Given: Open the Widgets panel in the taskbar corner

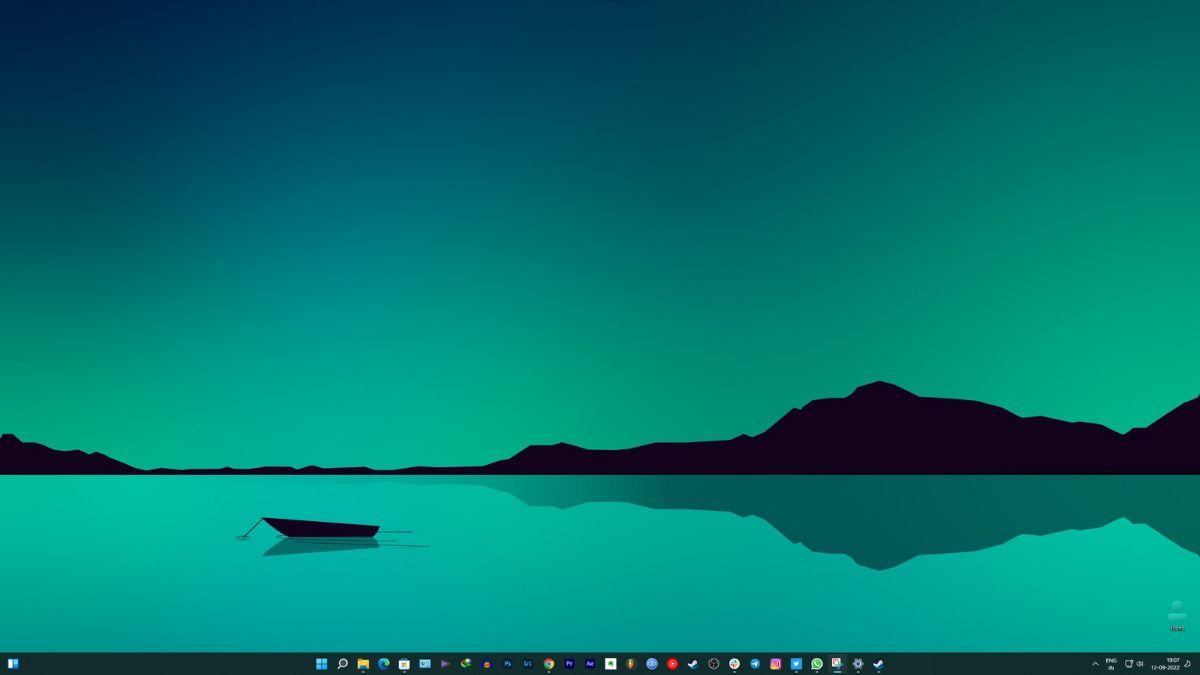Looking at the screenshot, I should pos(13,664).
